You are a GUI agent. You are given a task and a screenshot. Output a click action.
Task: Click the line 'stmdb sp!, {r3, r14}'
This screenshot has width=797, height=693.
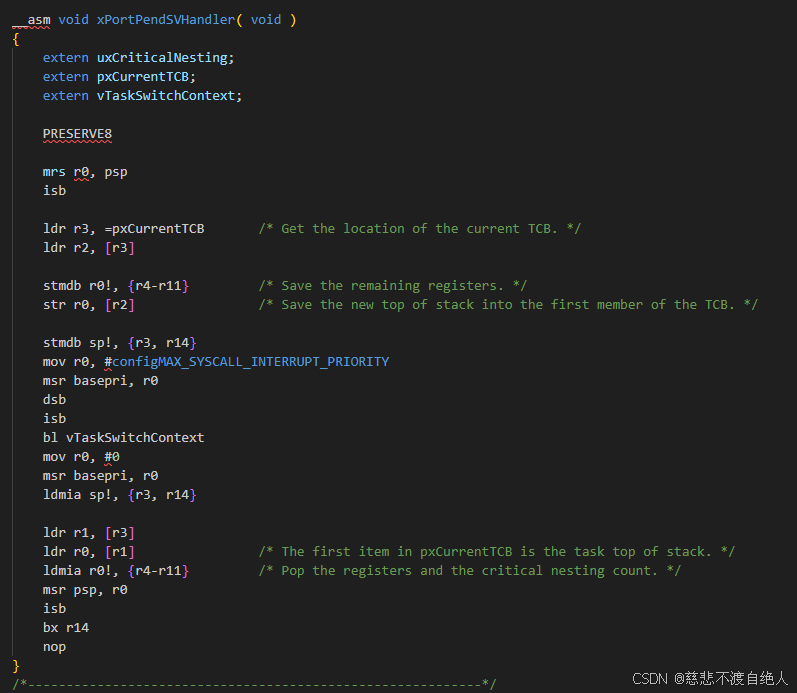coord(119,343)
